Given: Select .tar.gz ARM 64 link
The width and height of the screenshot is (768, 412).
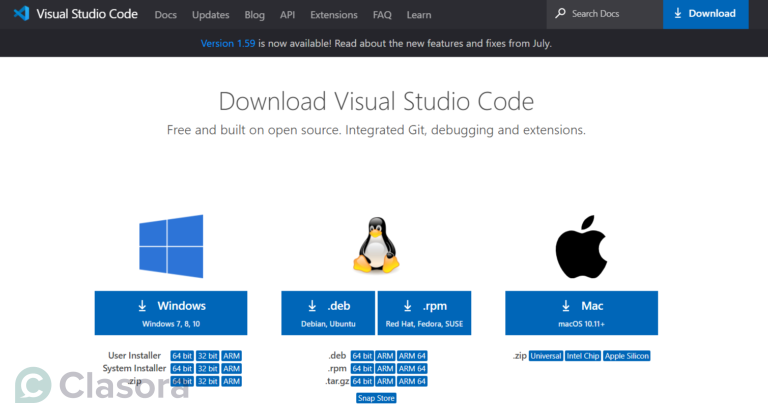Looking at the screenshot, I should coord(412,381).
